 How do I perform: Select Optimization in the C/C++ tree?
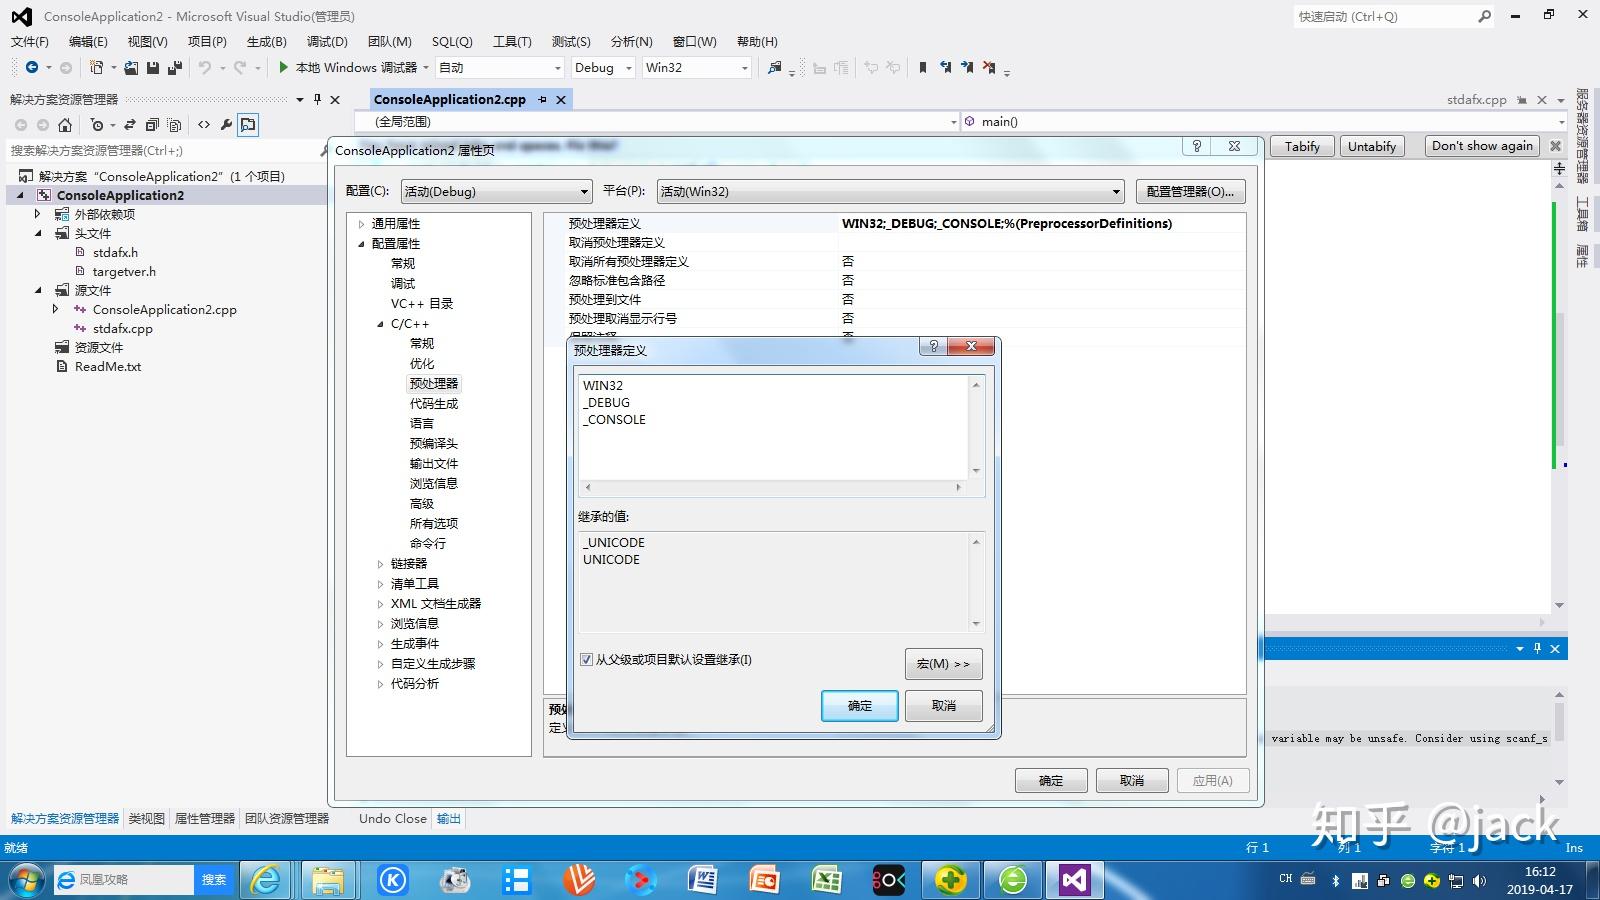point(421,364)
